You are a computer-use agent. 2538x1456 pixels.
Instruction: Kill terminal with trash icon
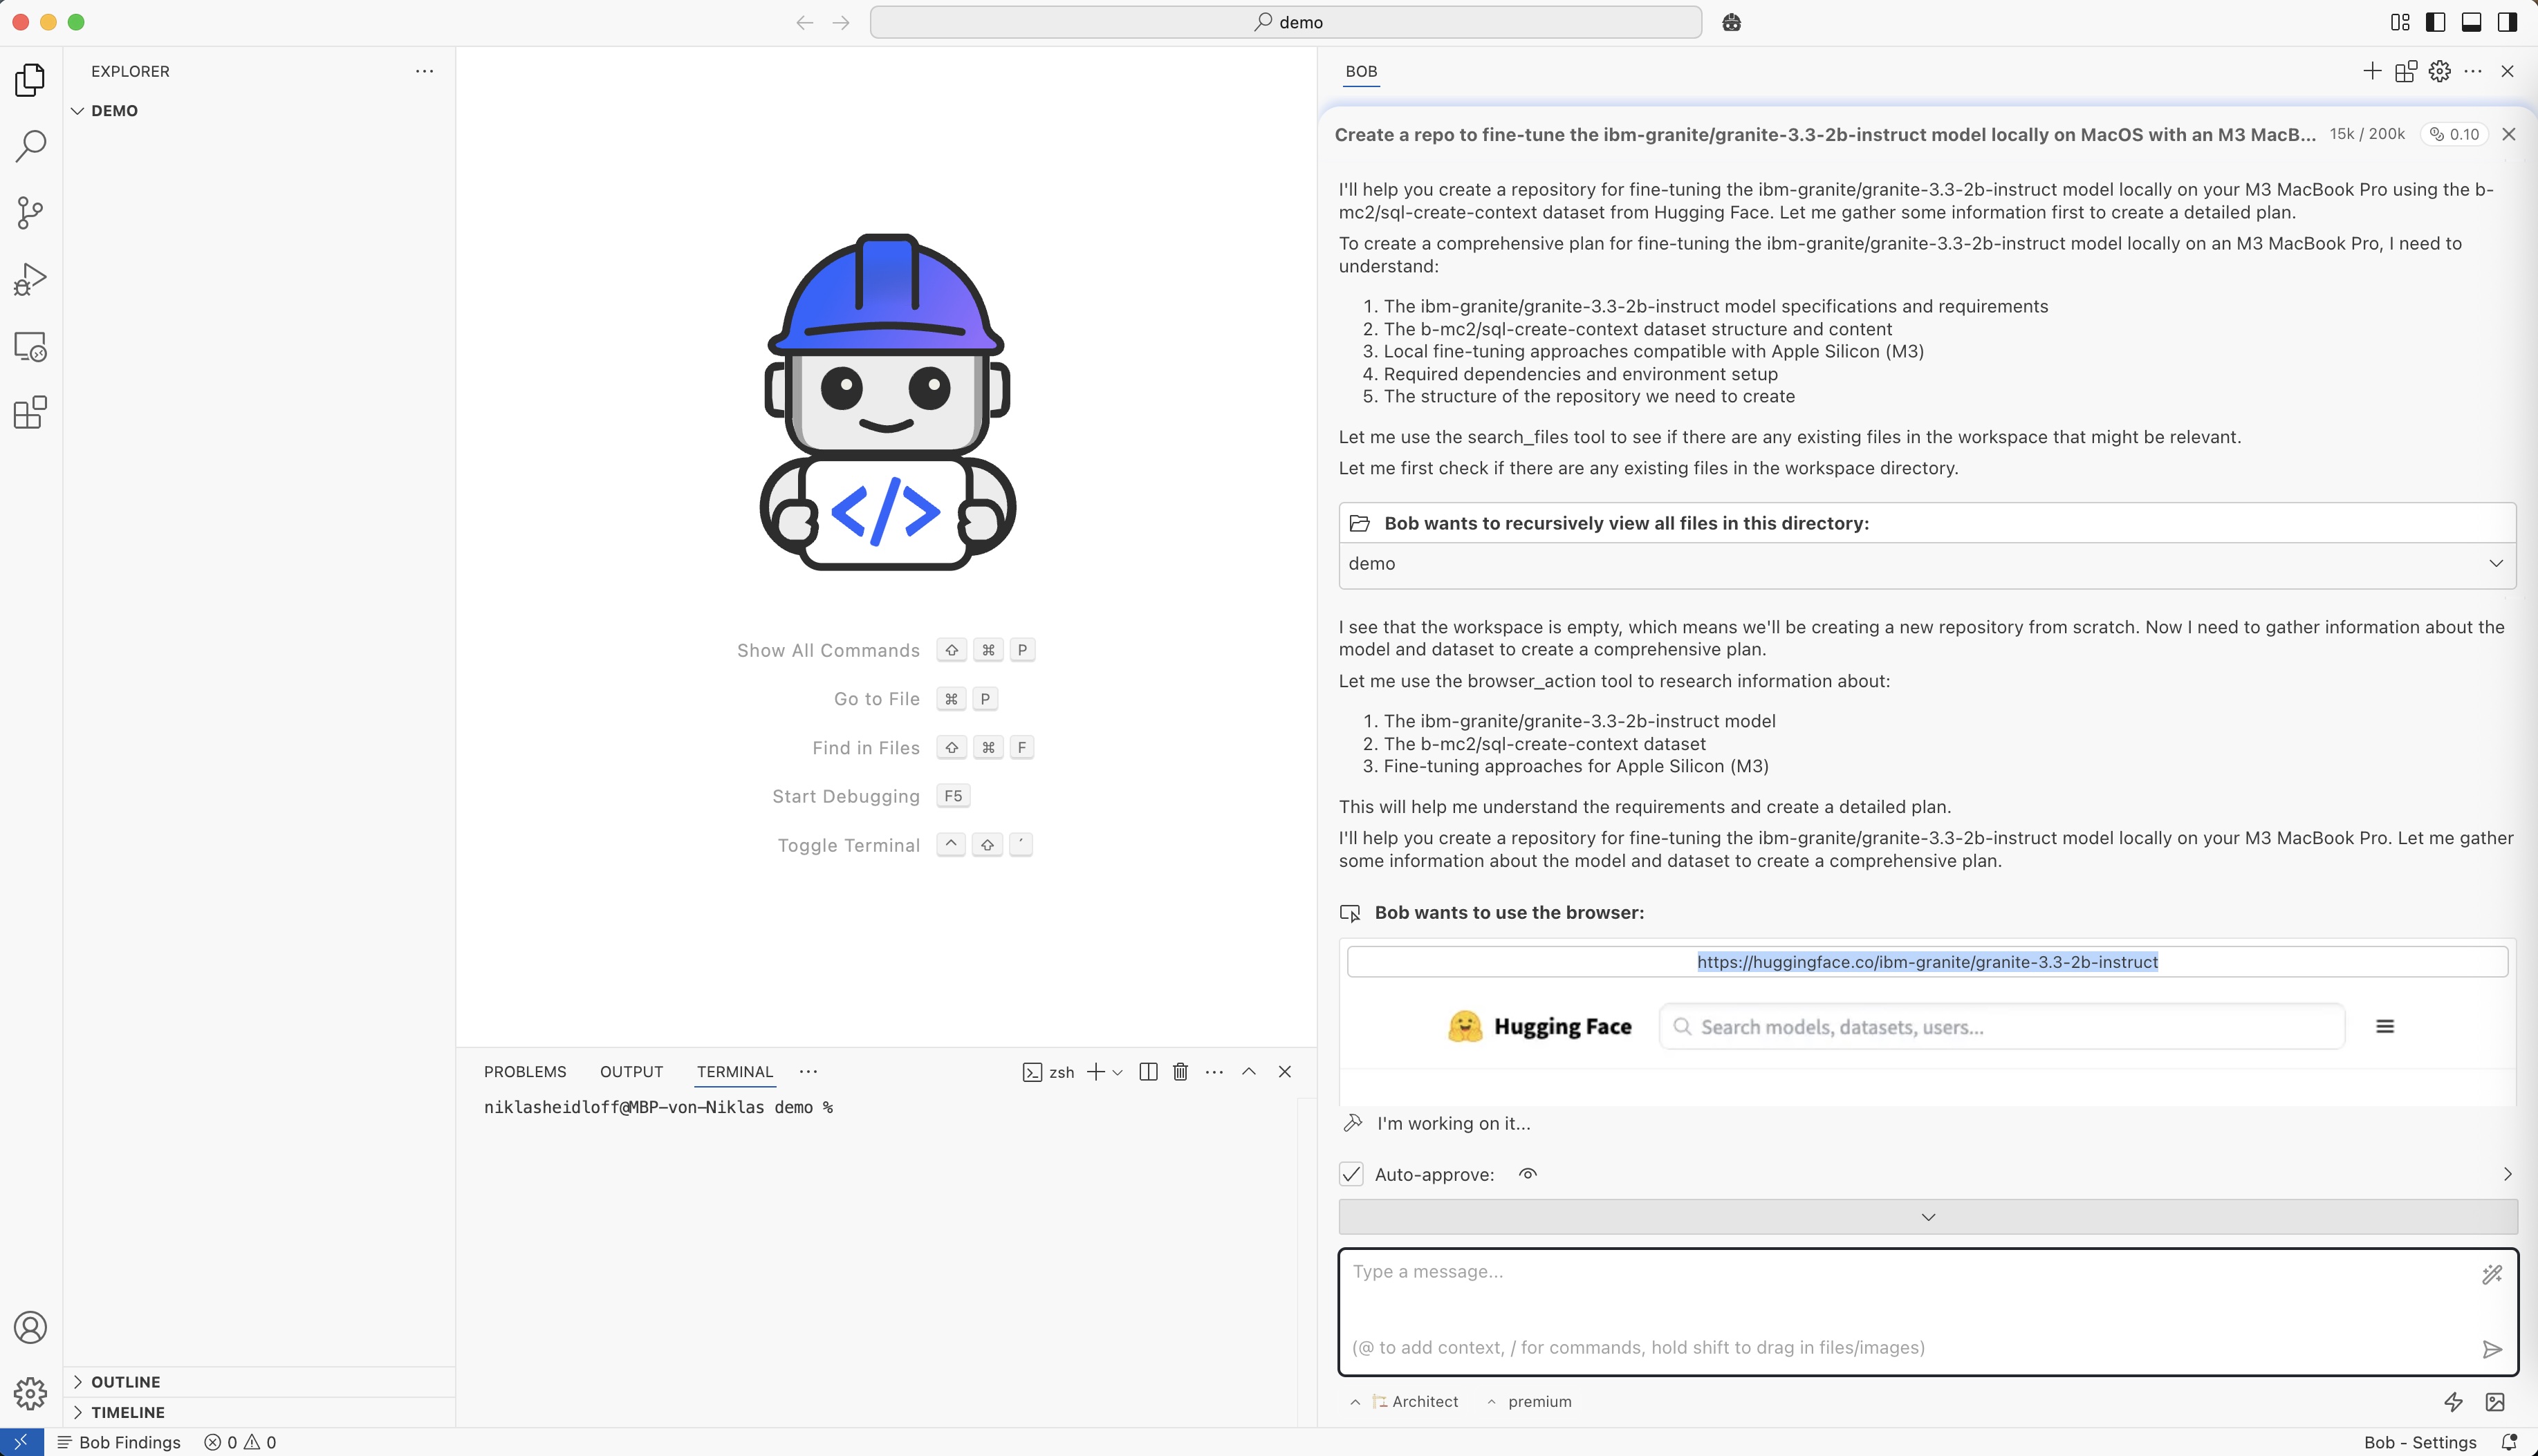[x=1180, y=1072]
